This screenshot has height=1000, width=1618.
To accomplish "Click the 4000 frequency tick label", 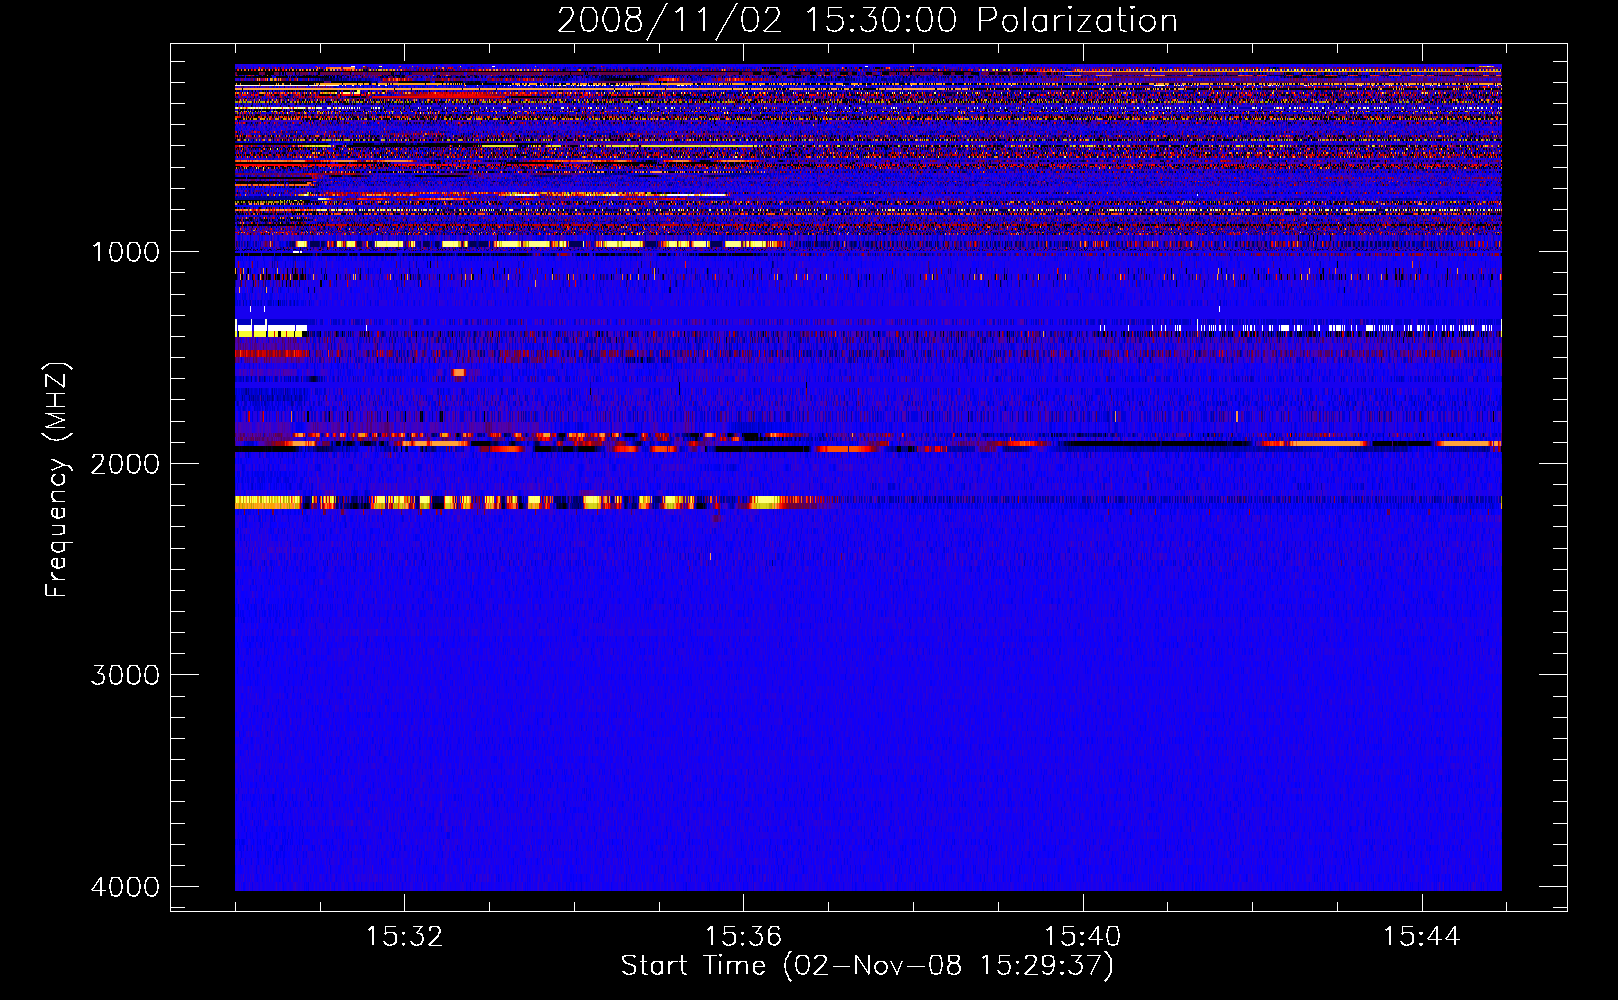I will pyautogui.click(x=125, y=887).
